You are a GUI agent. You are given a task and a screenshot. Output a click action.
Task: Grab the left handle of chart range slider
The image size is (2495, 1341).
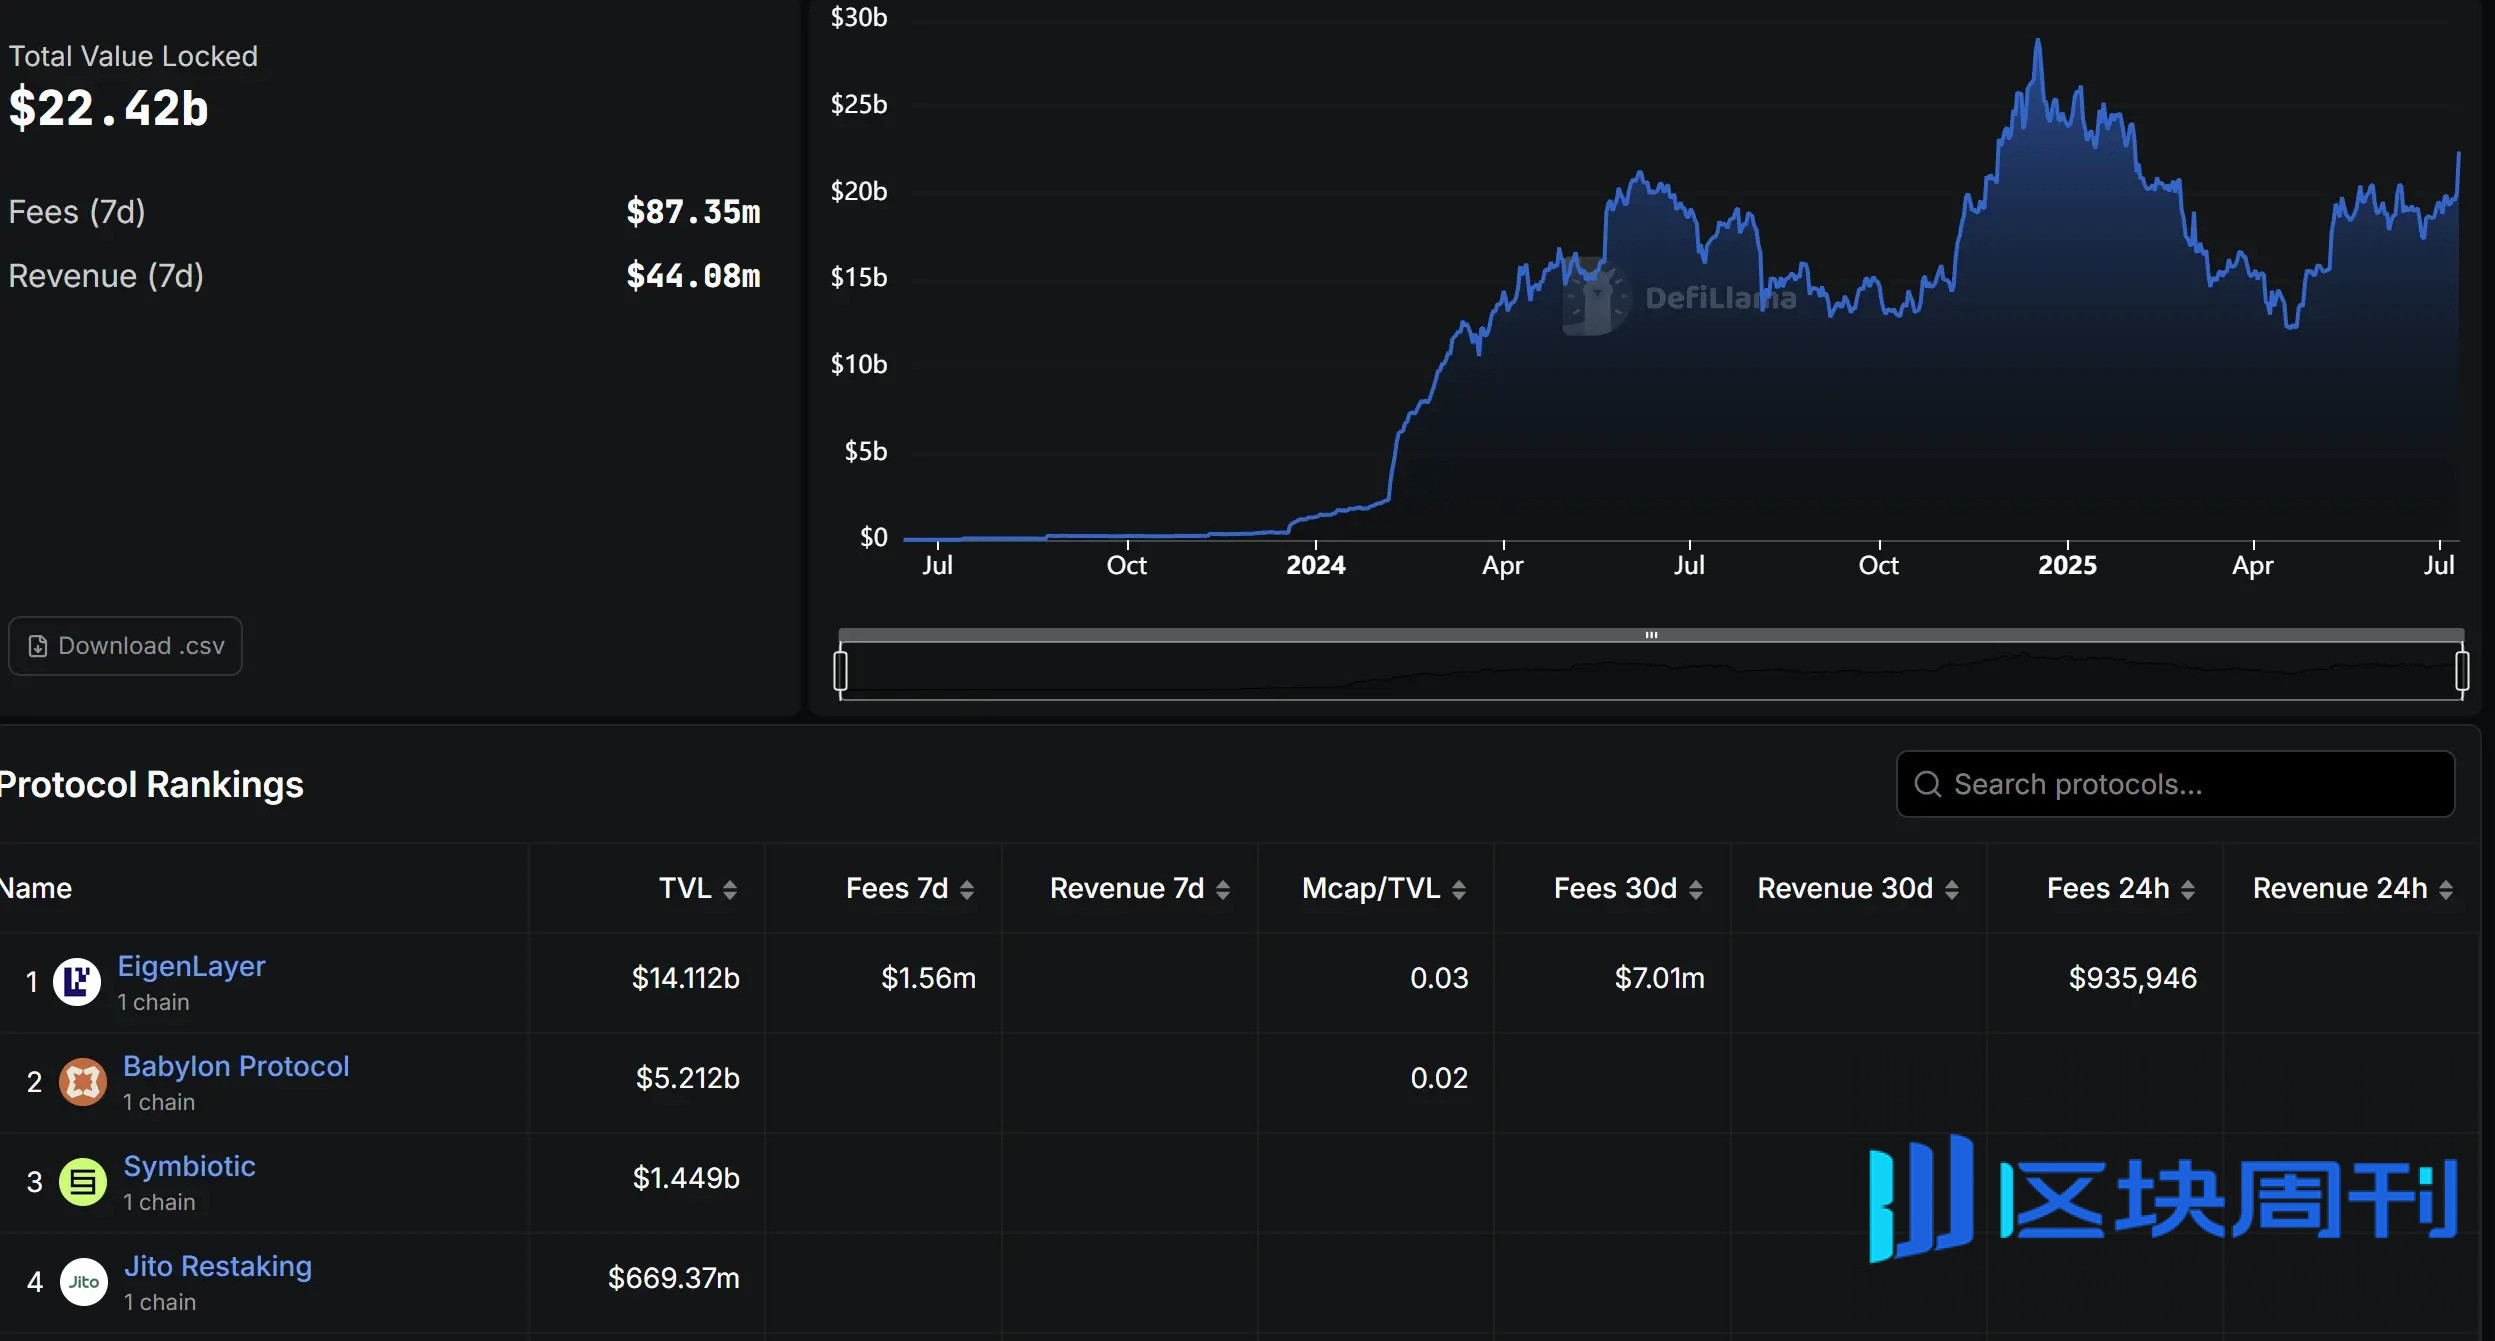841,671
